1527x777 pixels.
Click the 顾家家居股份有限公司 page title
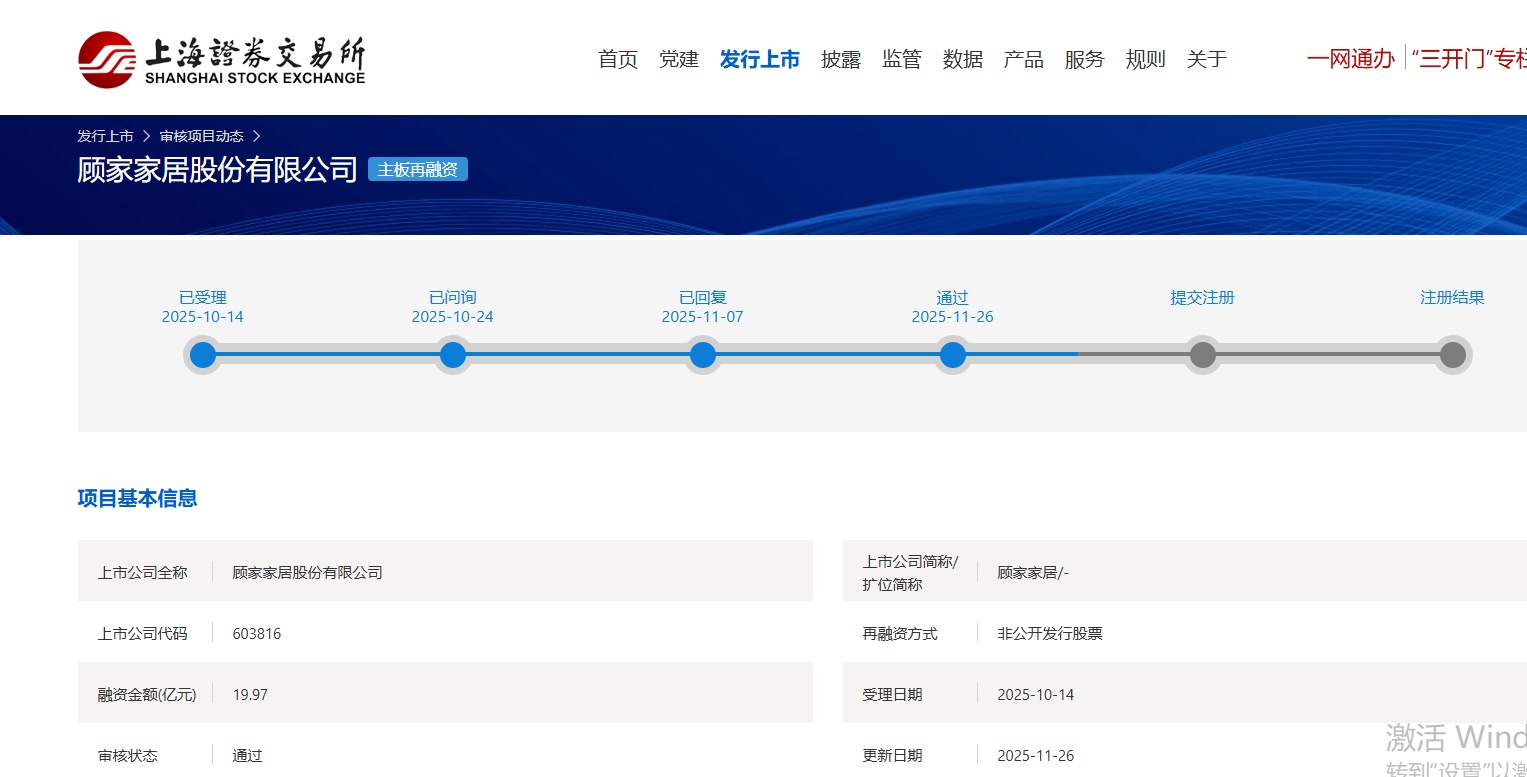click(x=218, y=170)
